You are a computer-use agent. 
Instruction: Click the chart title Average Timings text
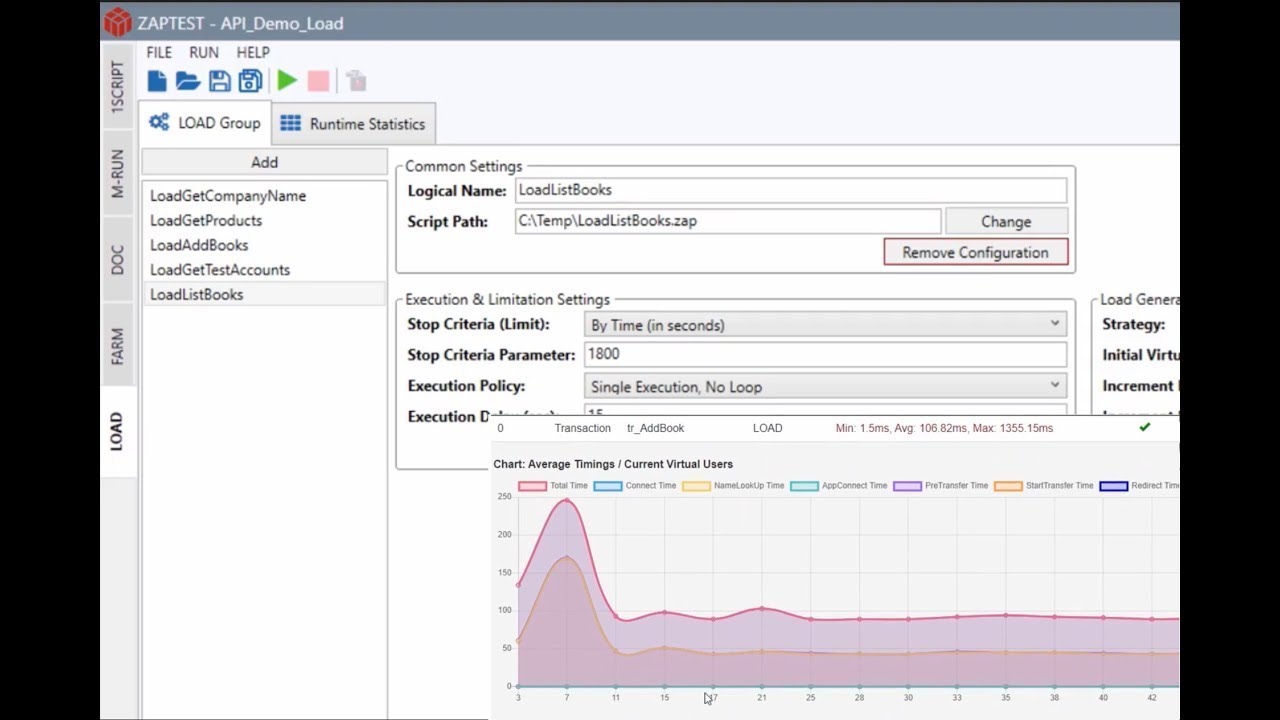click(613, 464)
